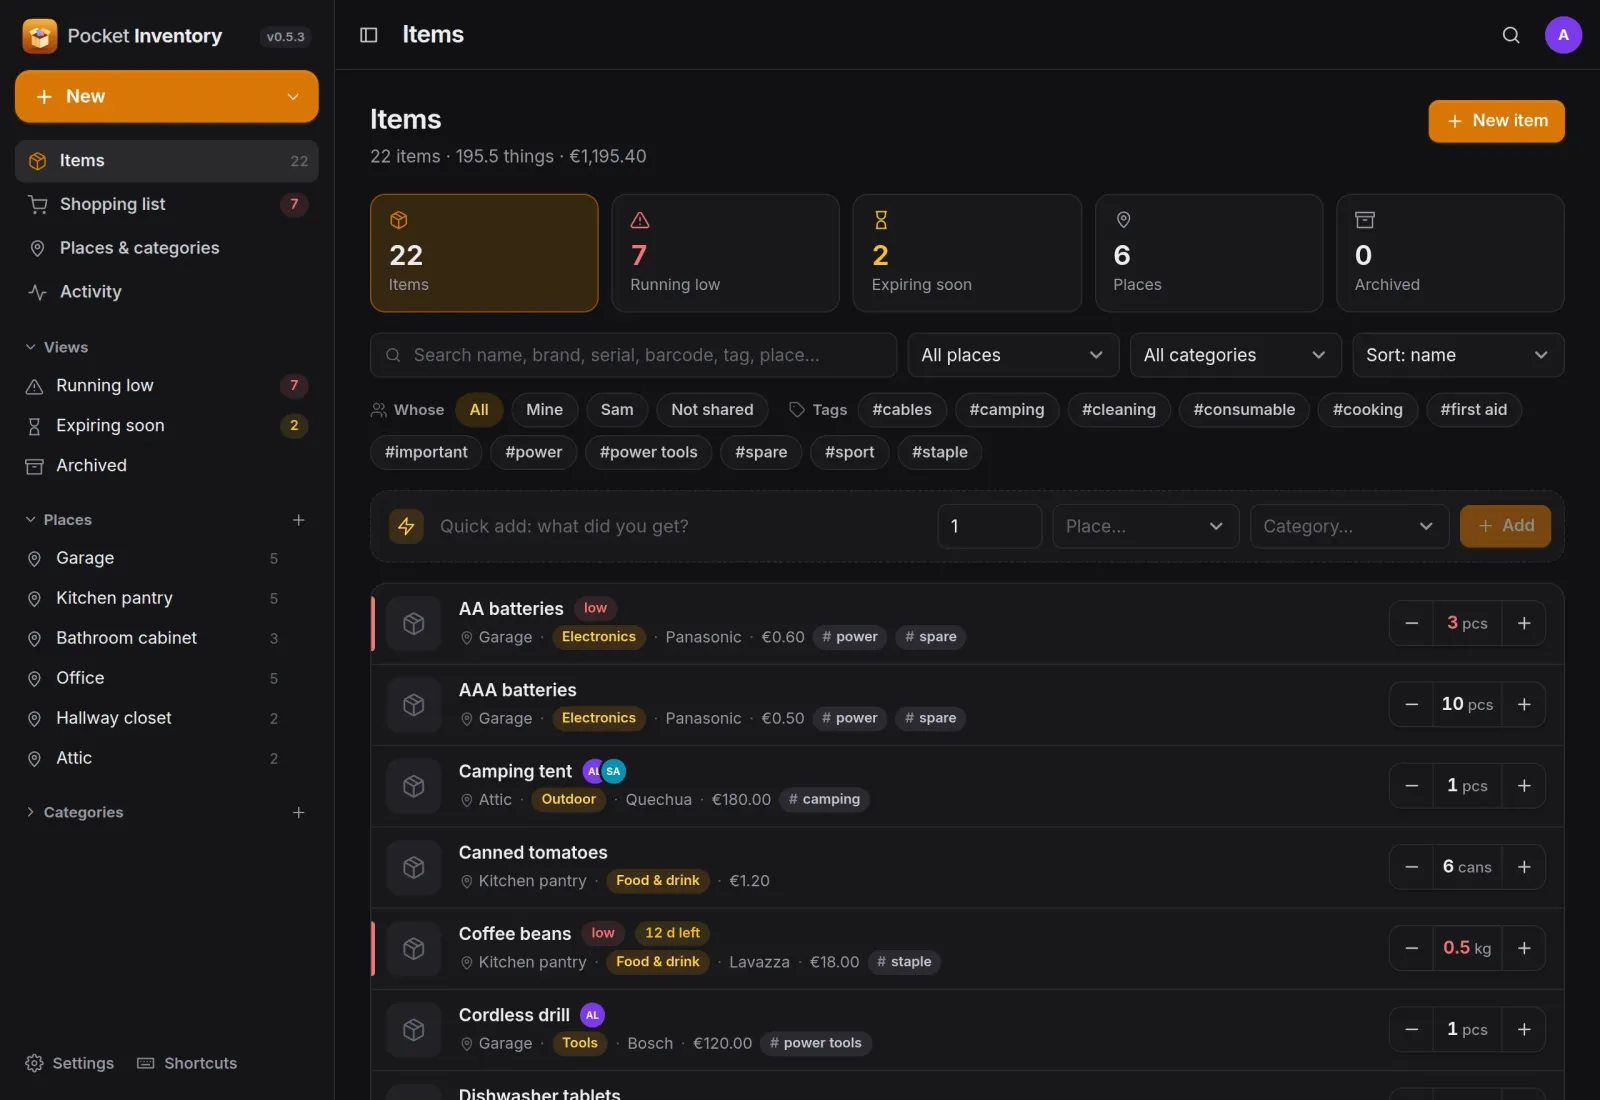The width and height of the screenshot is (1600, 1100).
Task: Click the Camping tent item thumbnail icon
Action: click(x=413, y=786)
